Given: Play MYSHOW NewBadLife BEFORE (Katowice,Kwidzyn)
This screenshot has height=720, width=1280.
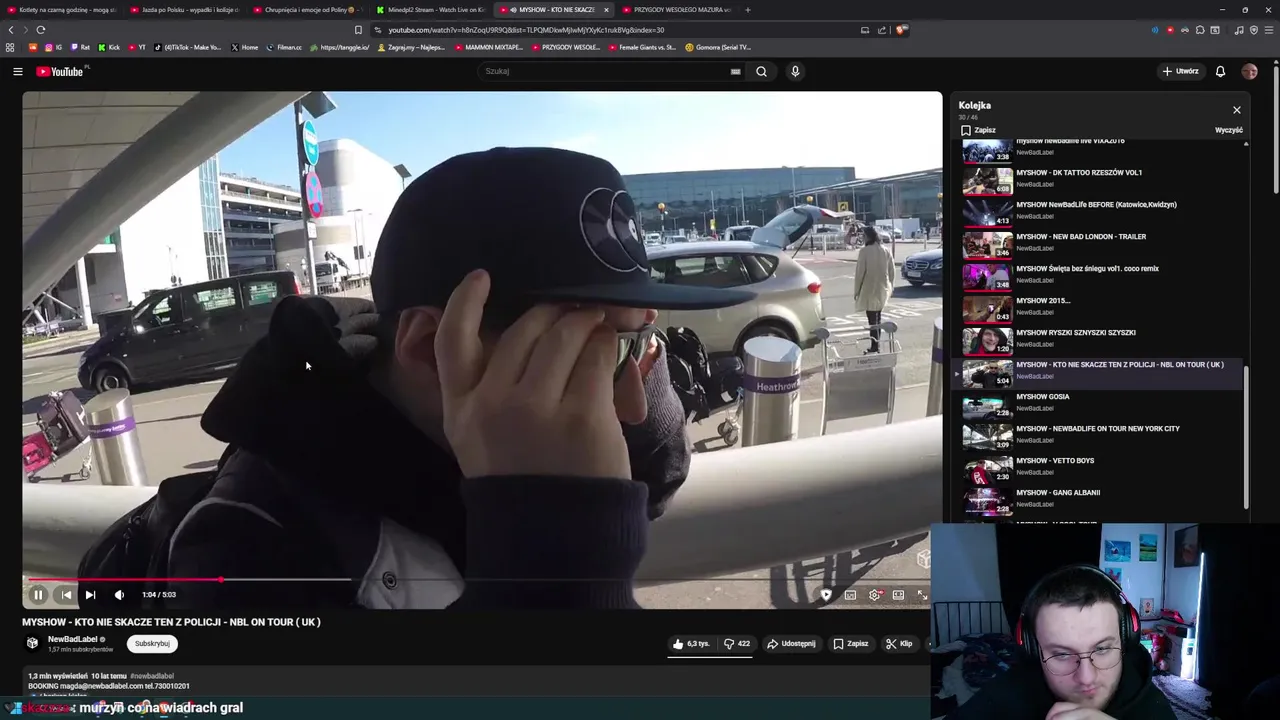Looking at the screenshot, I should (1100, 212).
